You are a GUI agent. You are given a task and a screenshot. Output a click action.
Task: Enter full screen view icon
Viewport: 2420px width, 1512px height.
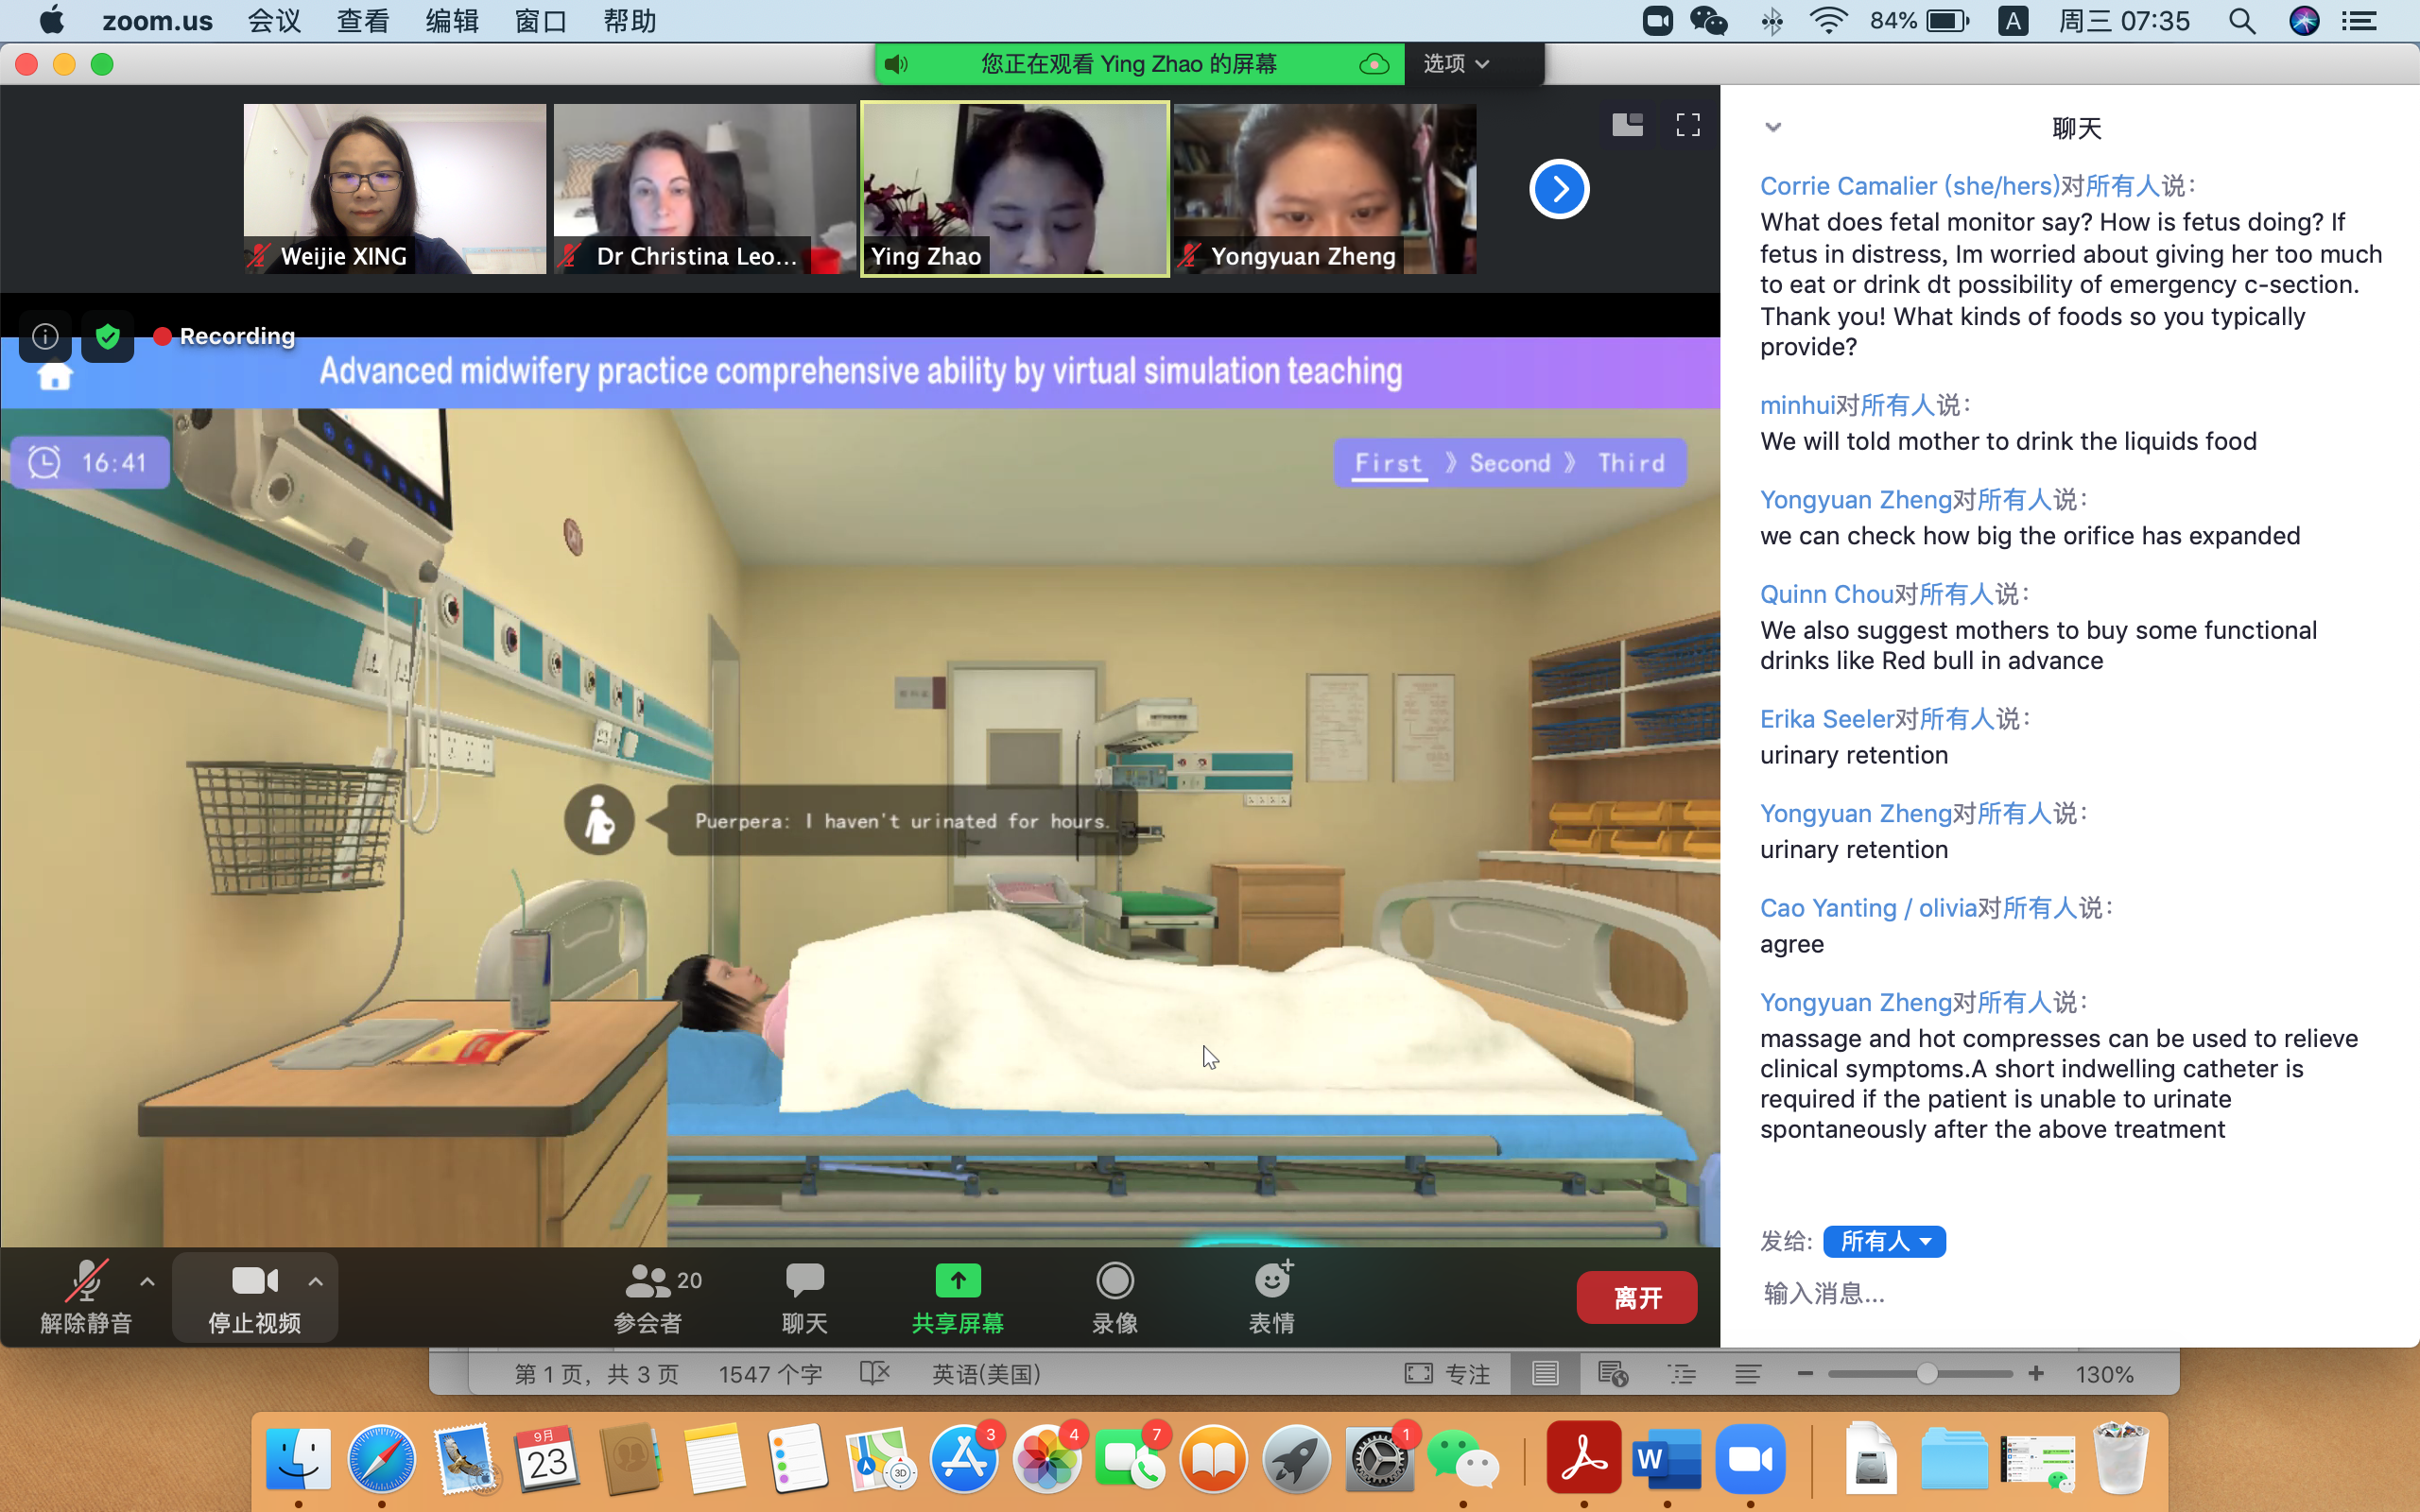tap(1688, 125)
